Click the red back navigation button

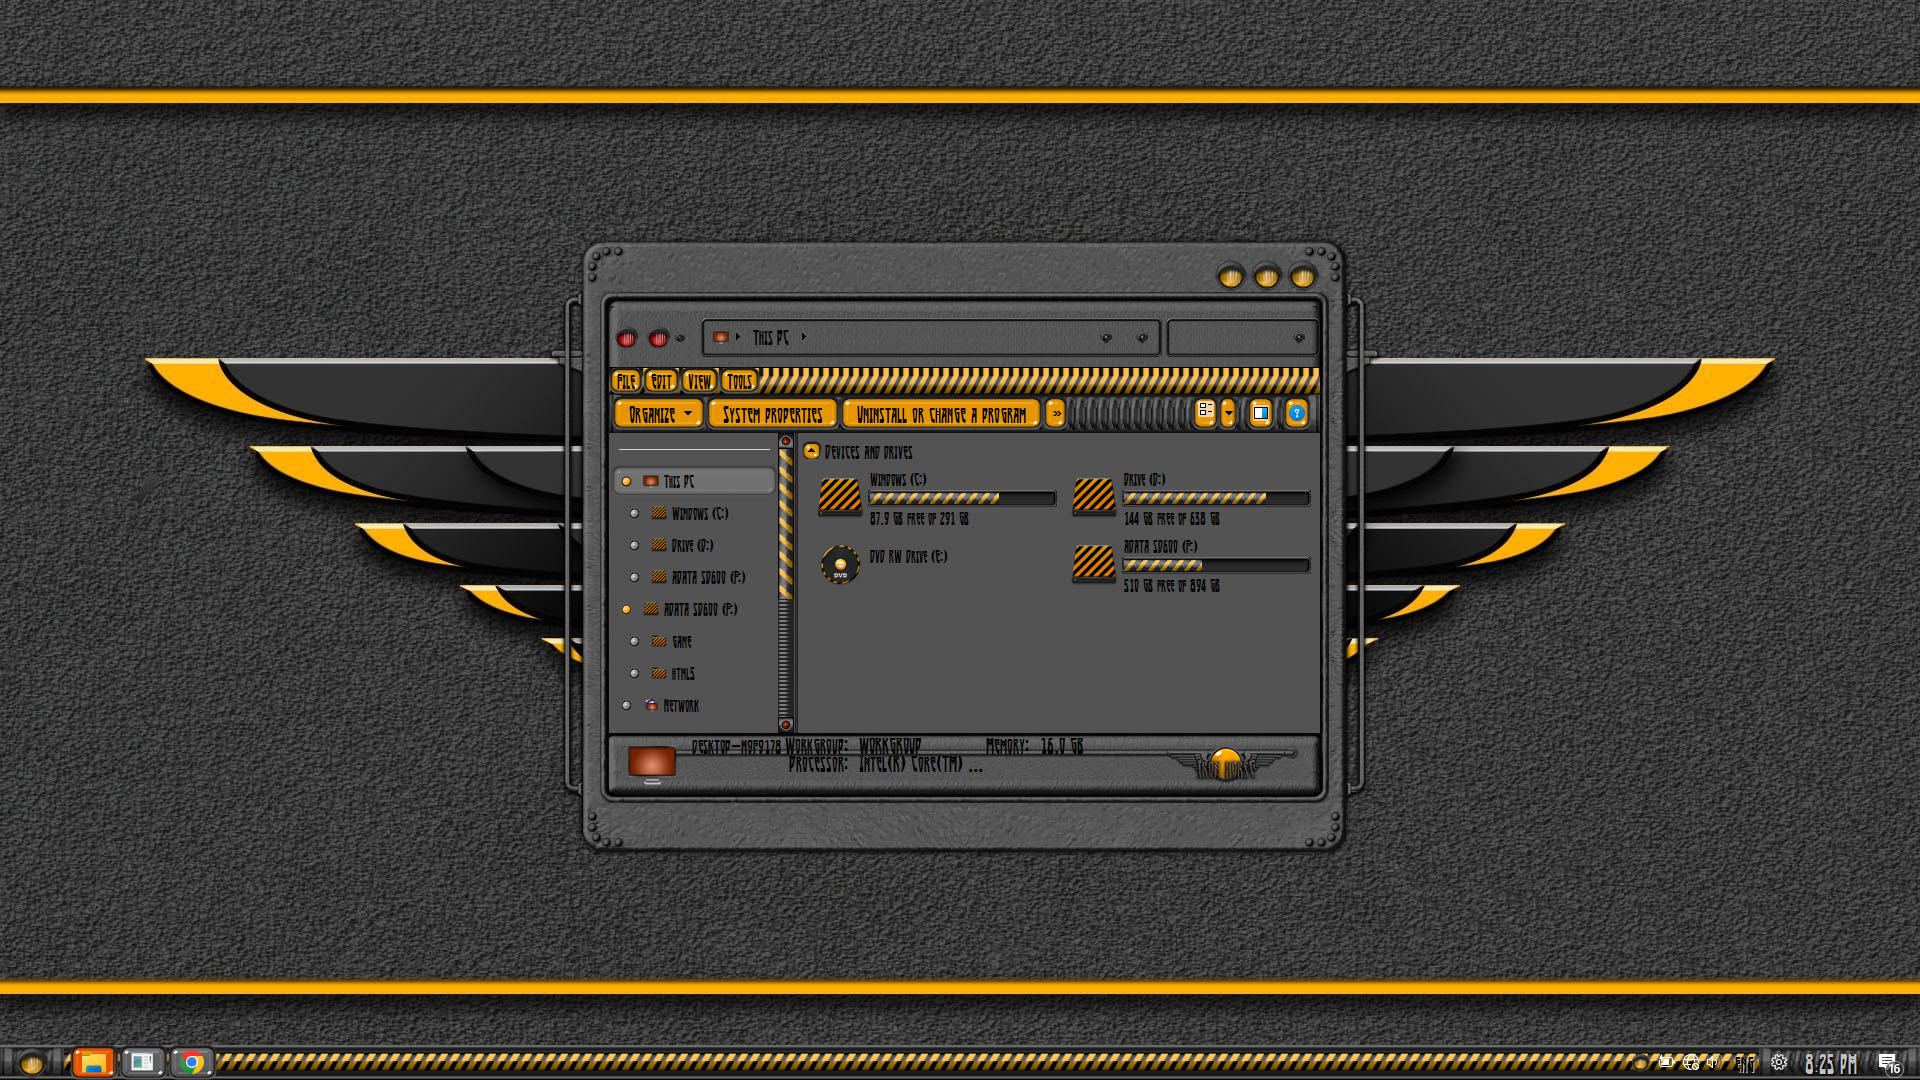pyautogui.click(x=626, y=338)
